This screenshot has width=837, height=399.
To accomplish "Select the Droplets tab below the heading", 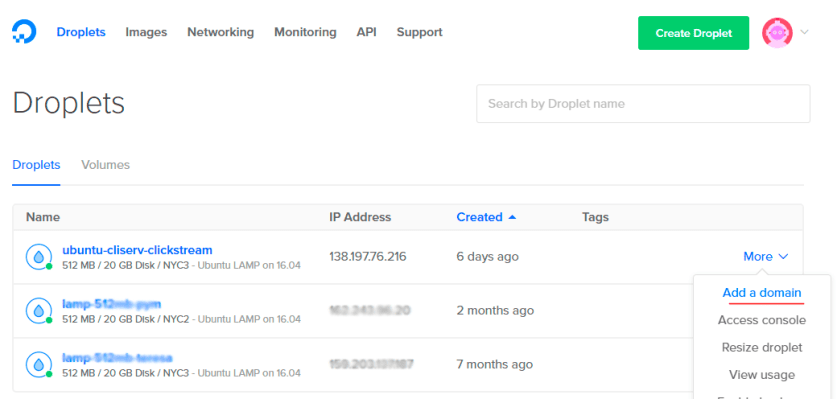I will 36,165.
